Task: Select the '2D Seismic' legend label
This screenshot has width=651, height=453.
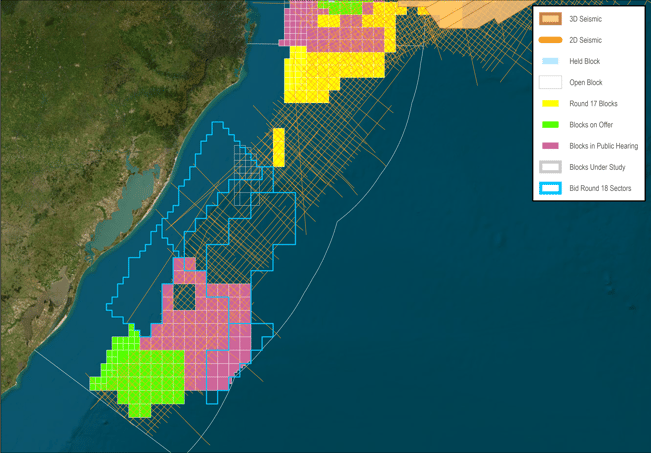Action: (x=585, y=40)
